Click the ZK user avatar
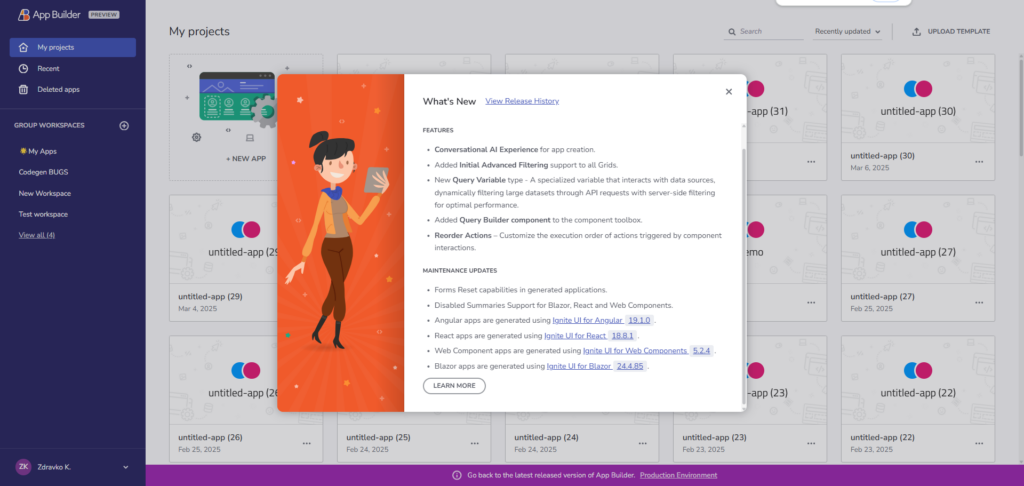Screen dimensions: 1024x486 point(24,466)
